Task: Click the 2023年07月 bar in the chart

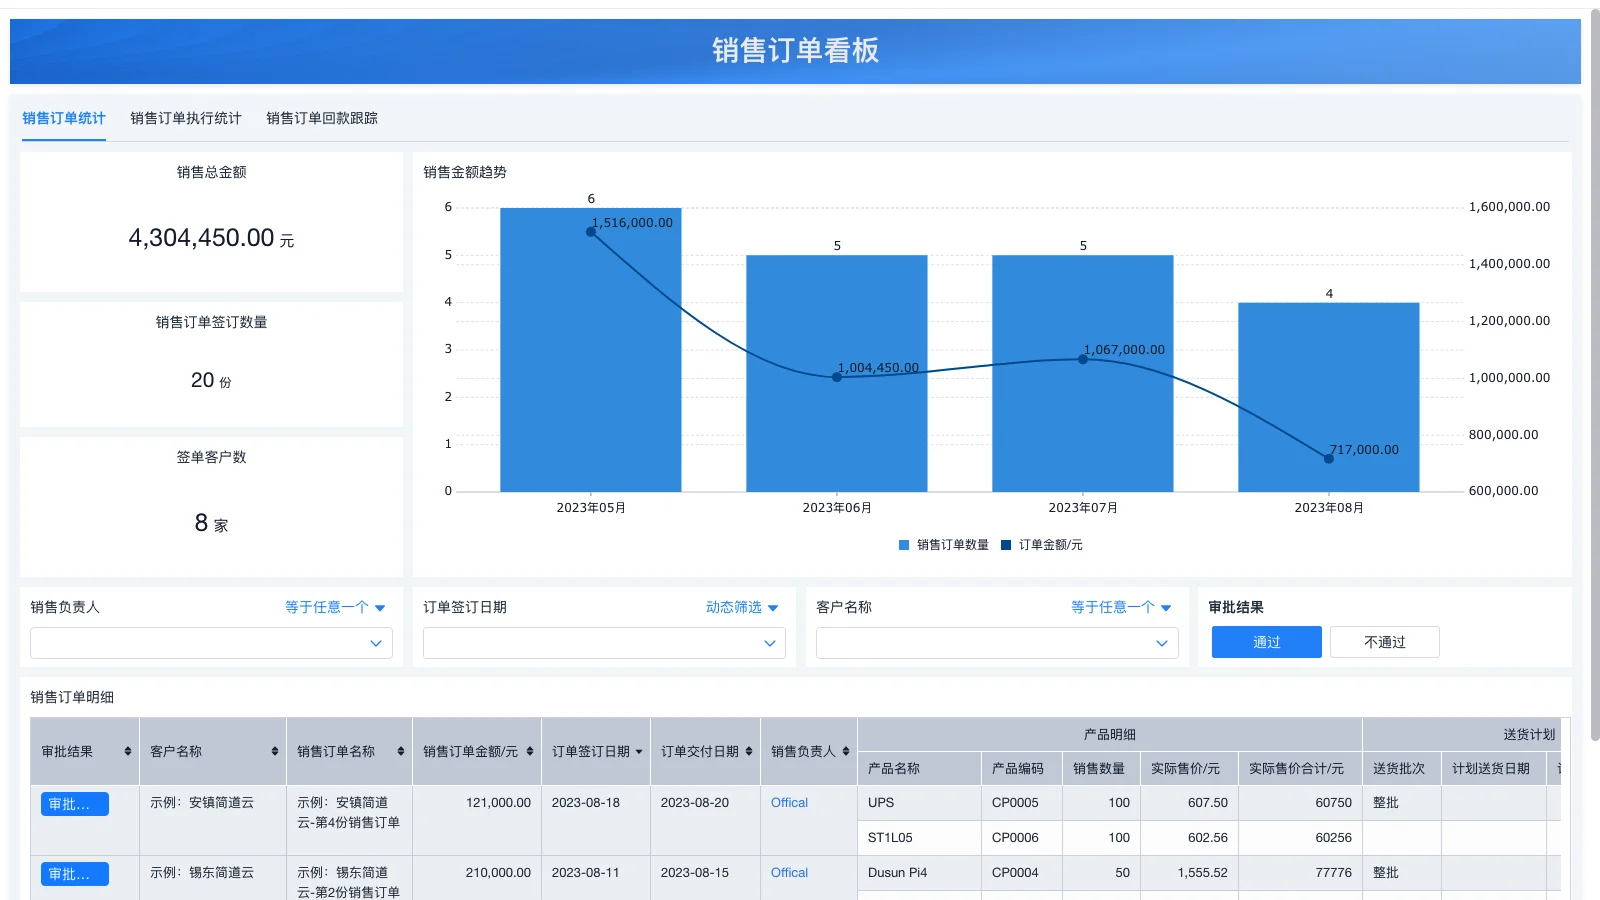Action: coord(1082,370)
